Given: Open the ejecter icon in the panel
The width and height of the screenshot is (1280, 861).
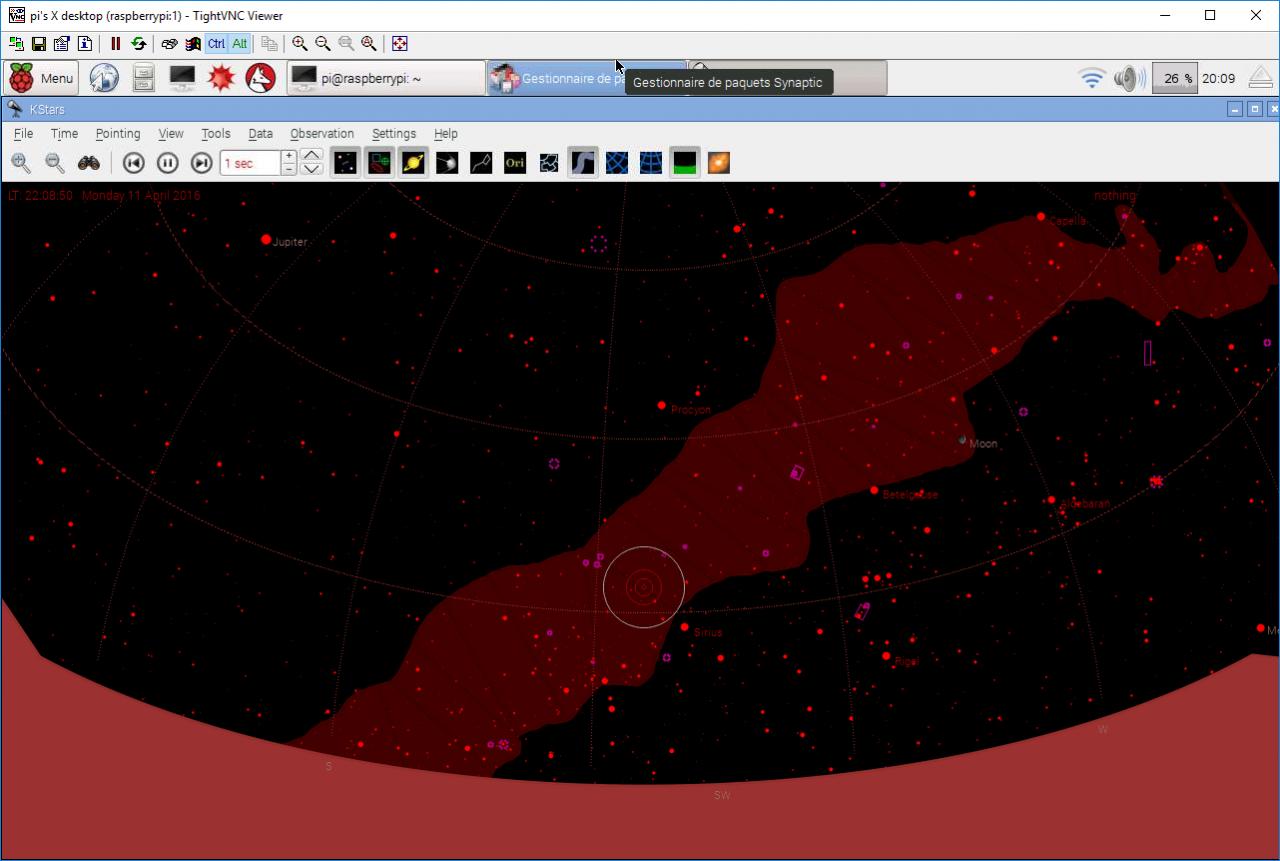Looking at the screenshot, I should [1260, 78].
